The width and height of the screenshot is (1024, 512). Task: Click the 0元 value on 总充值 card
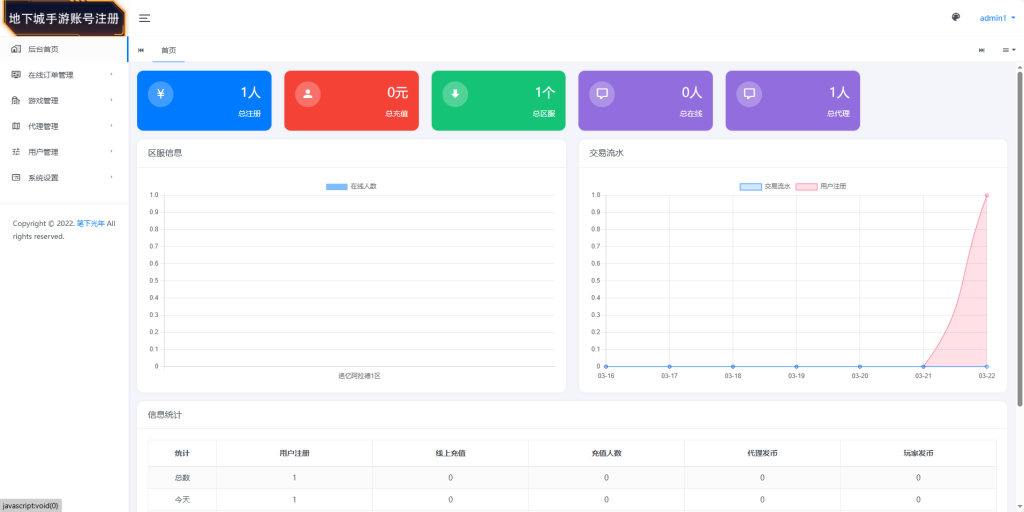tap(397, 93)
